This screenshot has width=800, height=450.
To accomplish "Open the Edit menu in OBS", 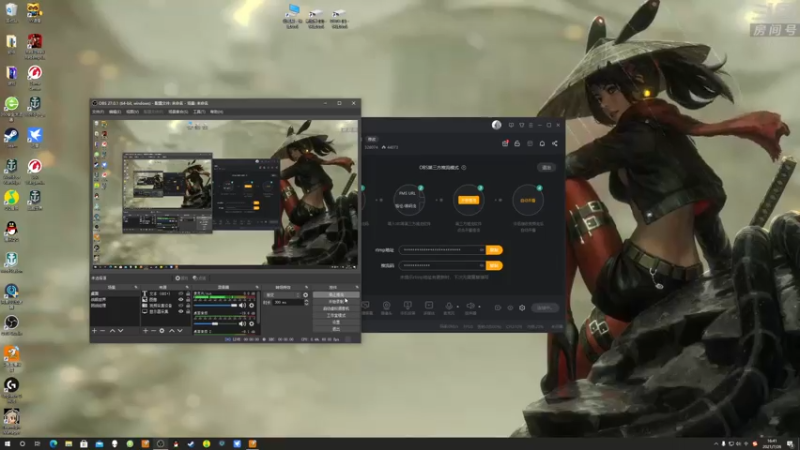I will click(x=115, y=111).
